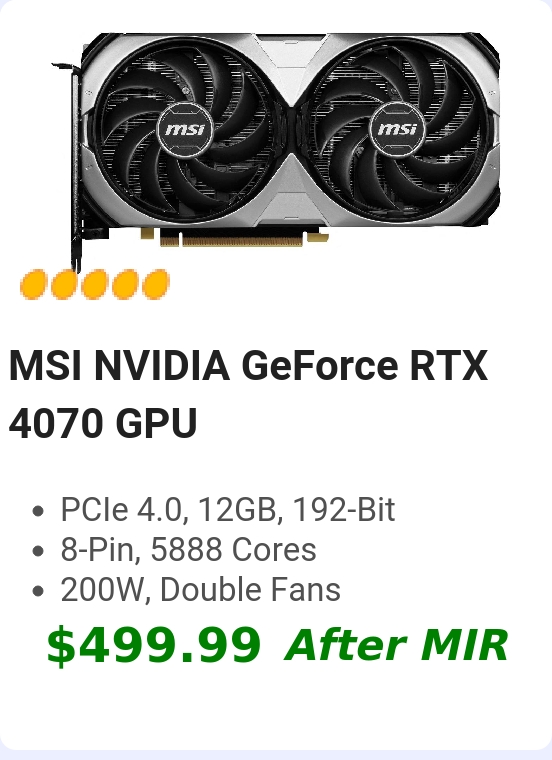
Task: Click the first orange rating star
Action: (33, 285)
